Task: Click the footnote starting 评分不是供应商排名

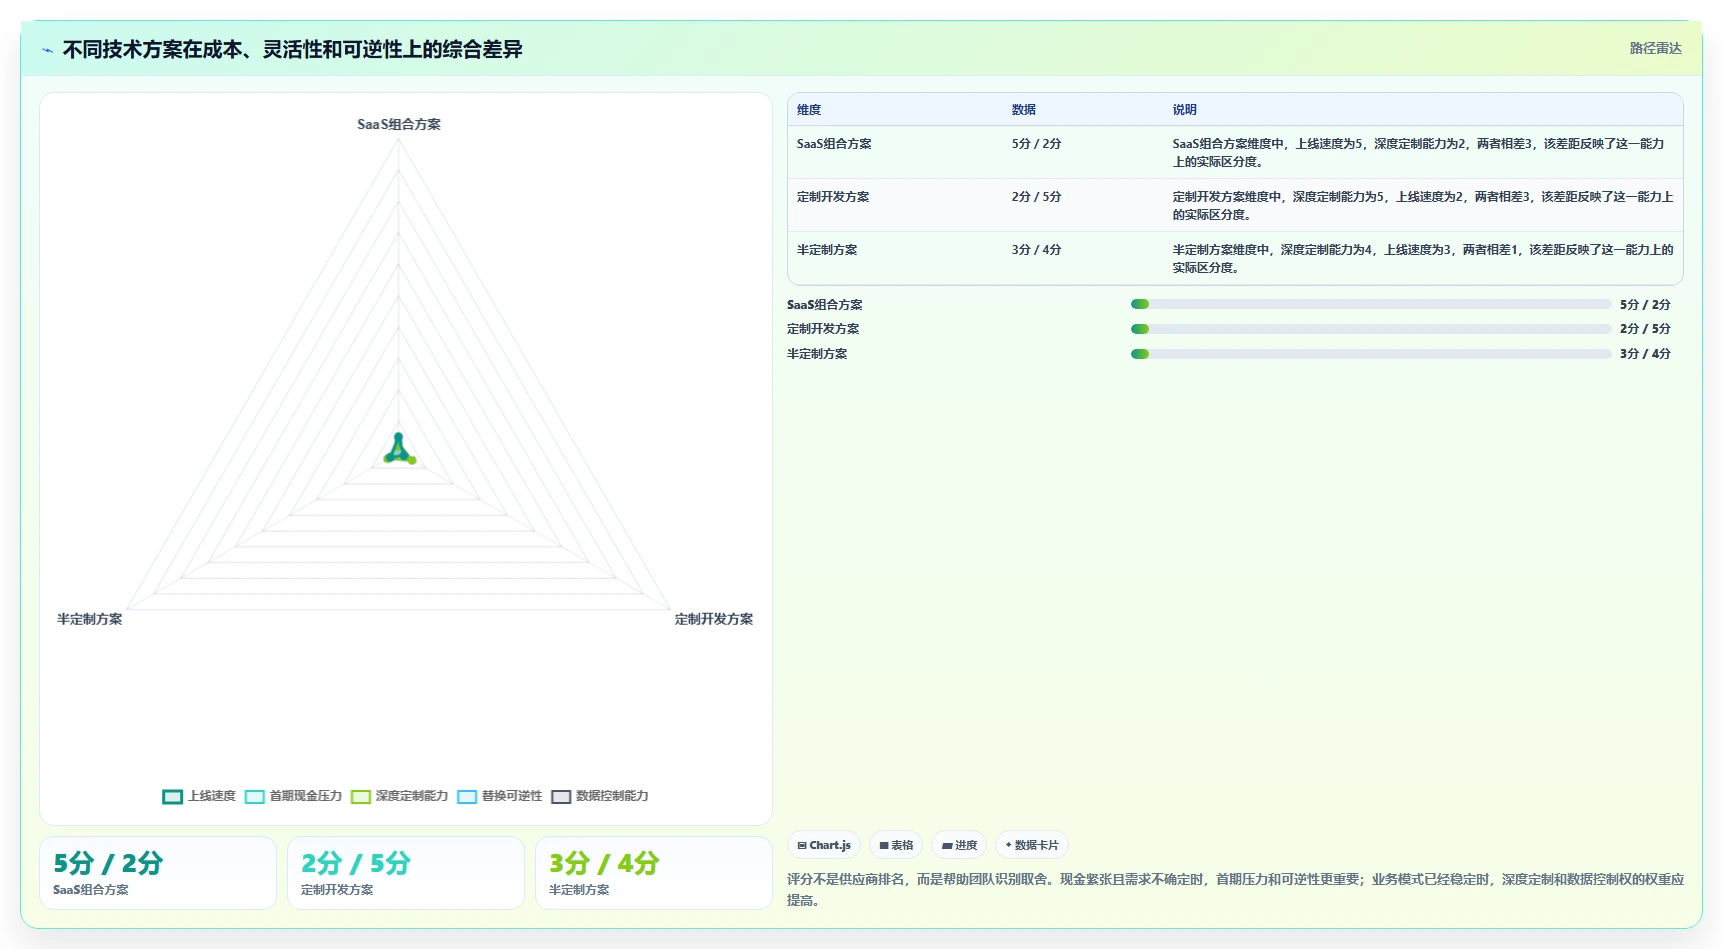Action: [x=1235, y=889]
